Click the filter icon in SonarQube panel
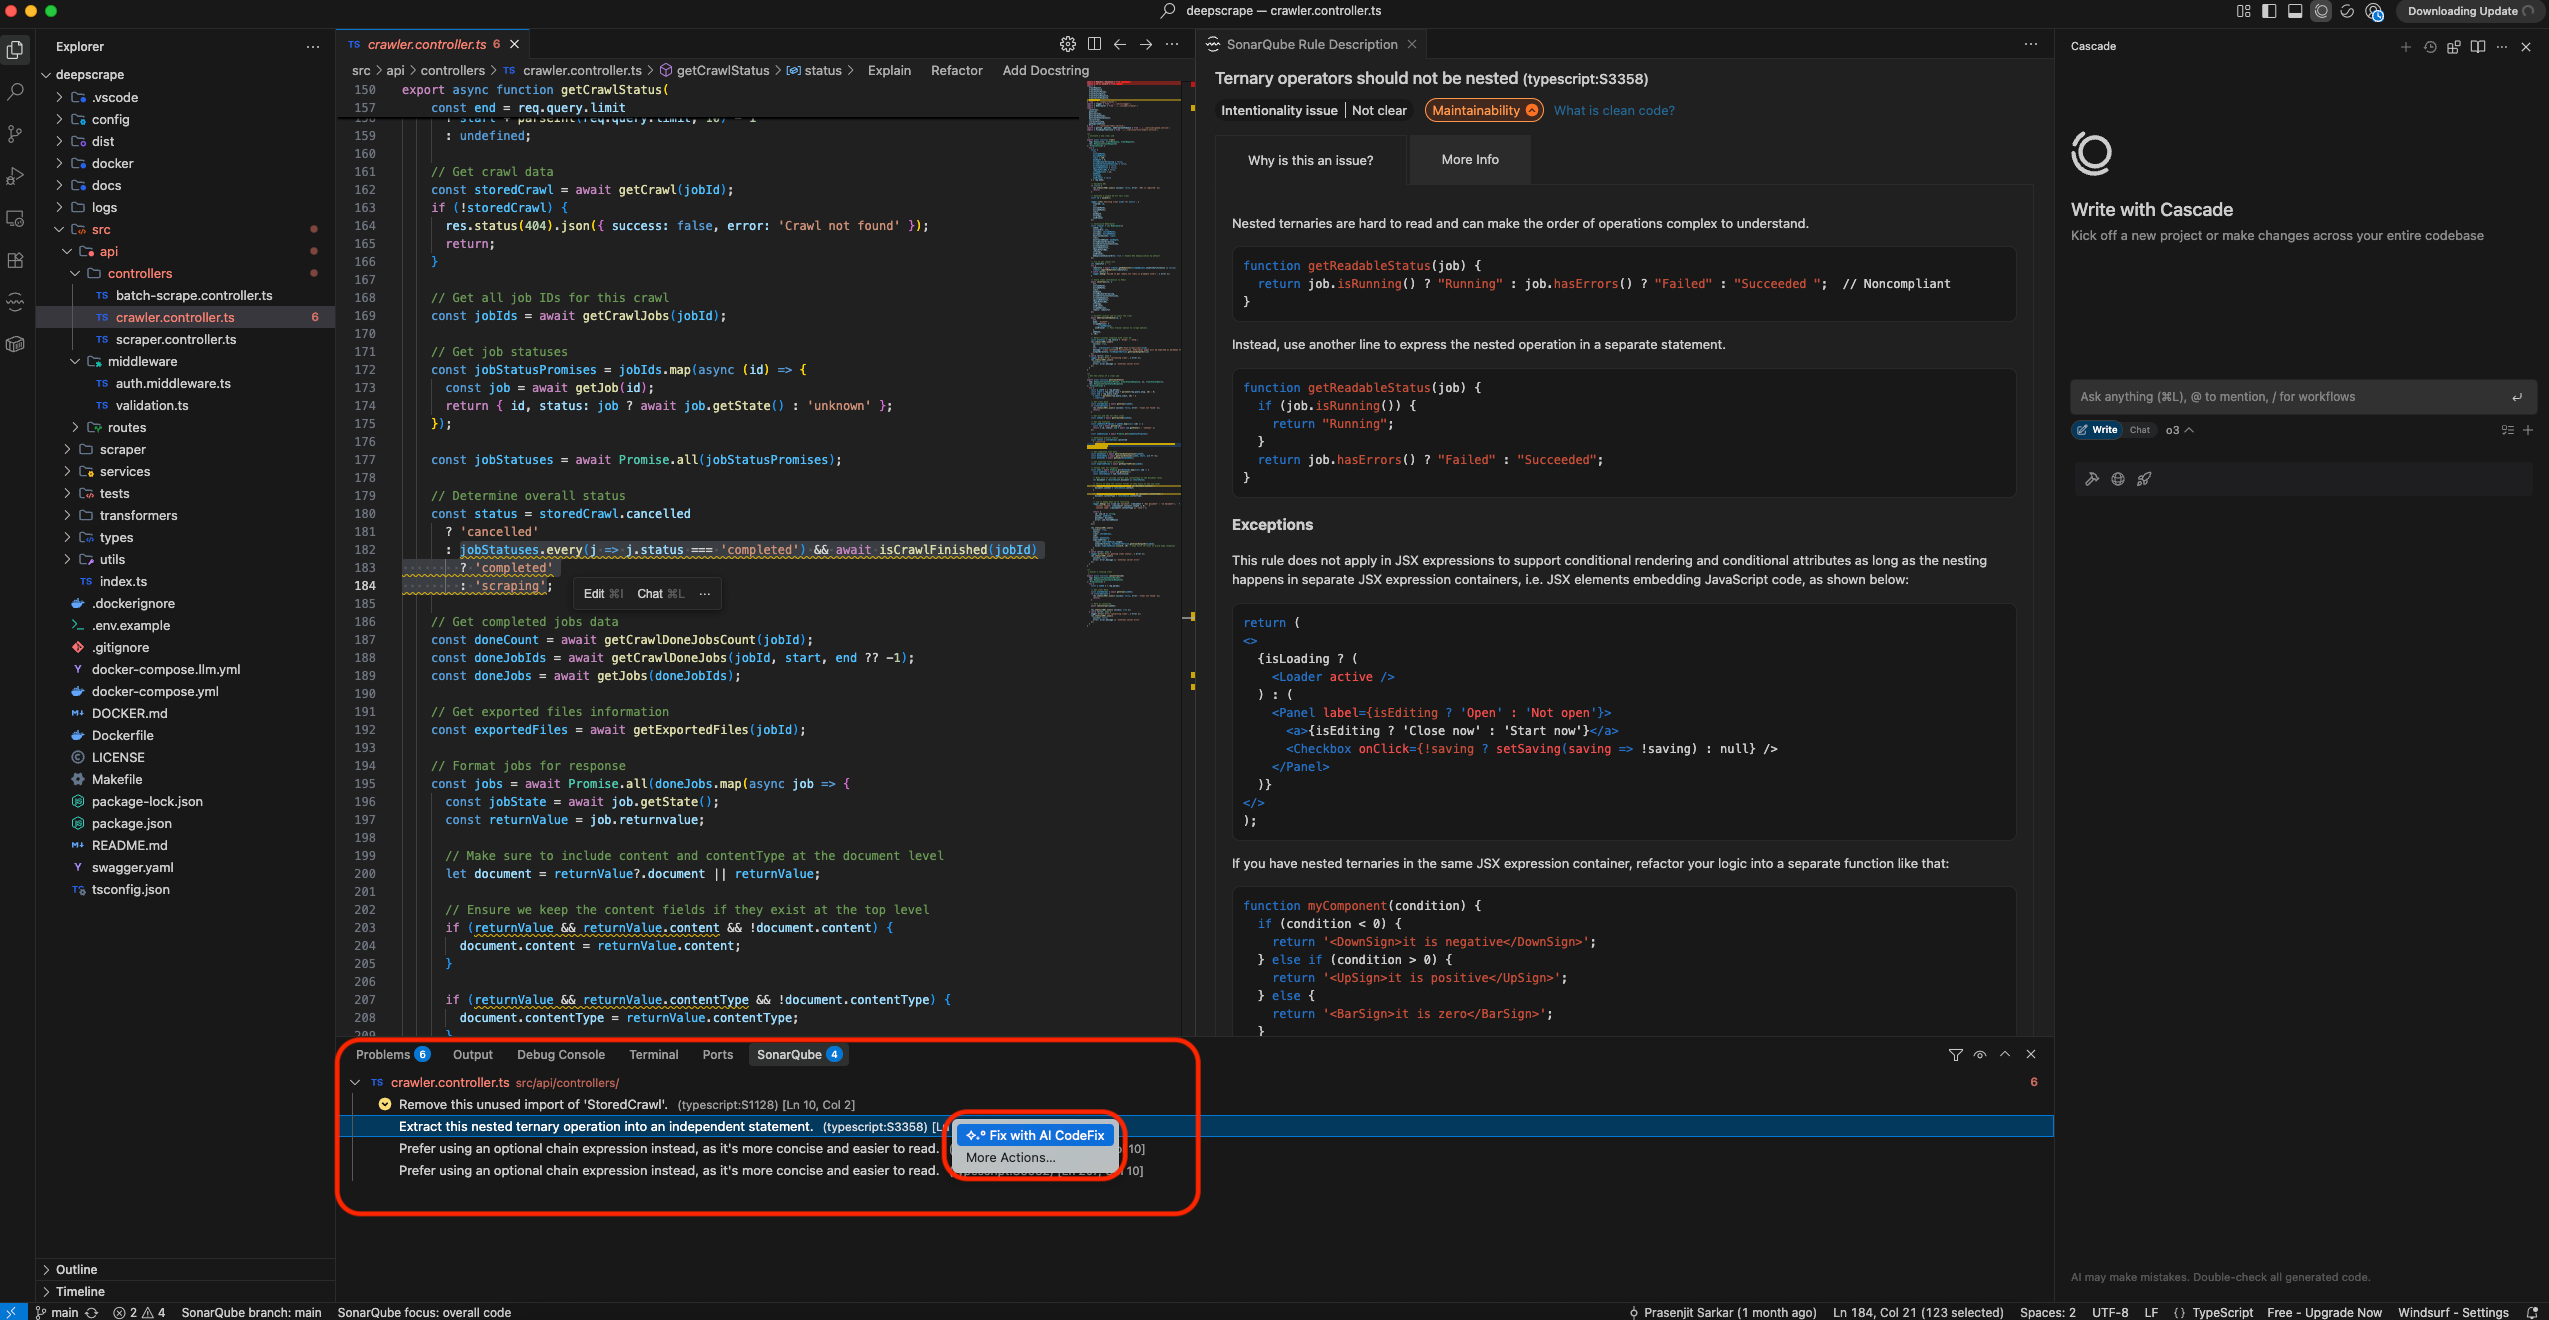The height and width of the screenshot is (1320, 2549). [x=1955, y=1055]
